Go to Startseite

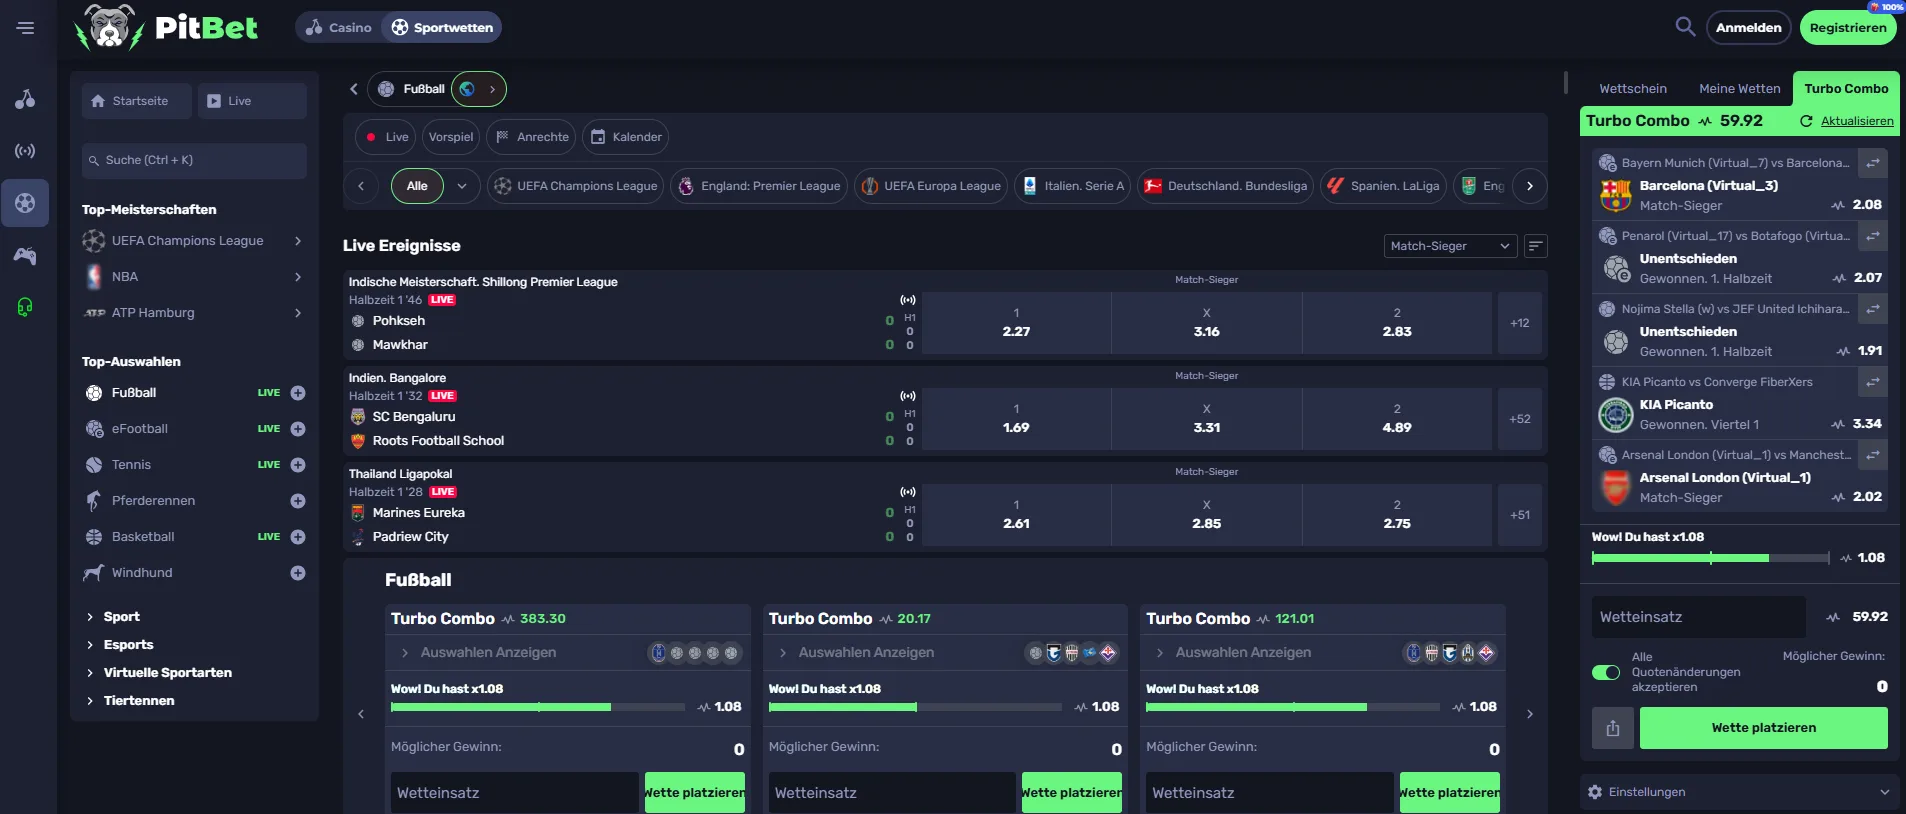click(x=136, y=101)
